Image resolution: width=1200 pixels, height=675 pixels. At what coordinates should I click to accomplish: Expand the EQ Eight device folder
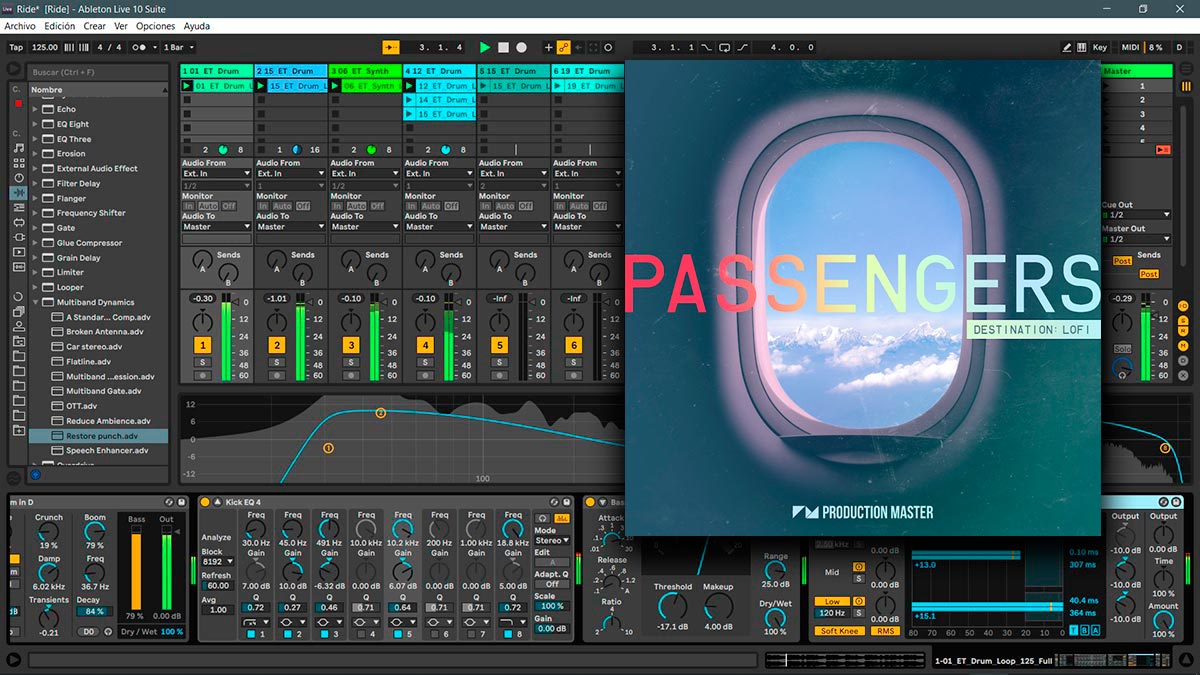pyautogui.click(x=35, y=124)
